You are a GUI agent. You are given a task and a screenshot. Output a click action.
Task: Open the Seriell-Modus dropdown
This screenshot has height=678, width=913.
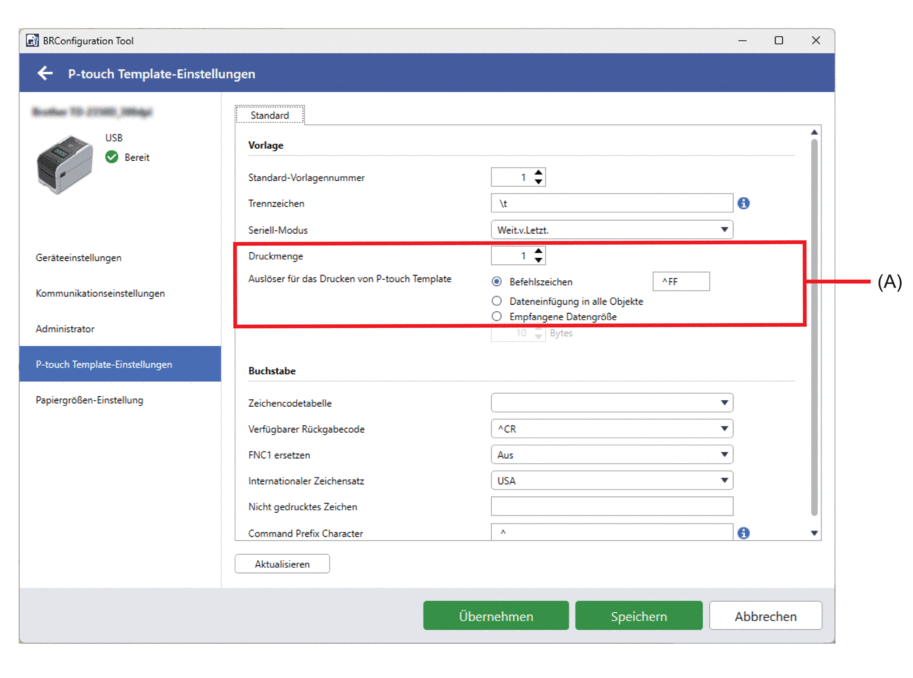[x=611, y=230]
